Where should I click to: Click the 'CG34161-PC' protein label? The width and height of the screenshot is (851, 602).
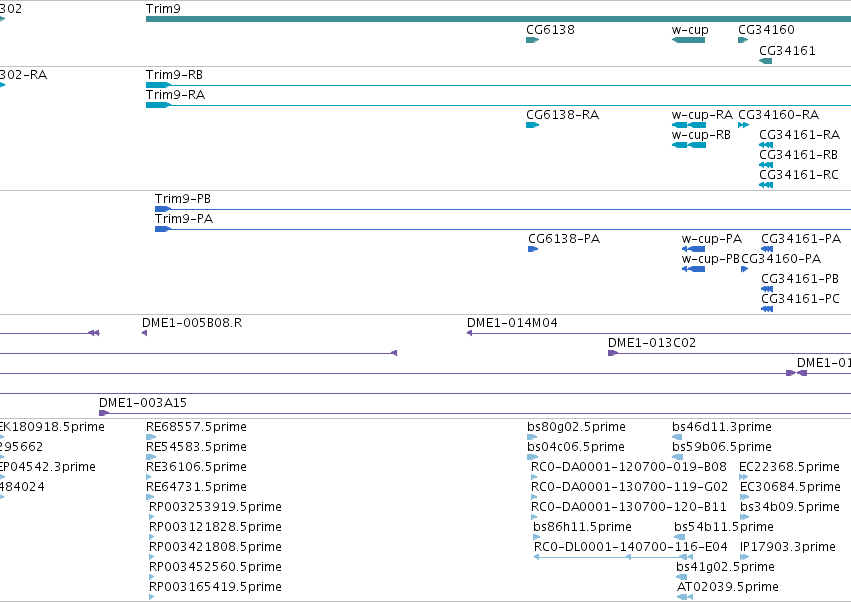[x=800, y=299]
